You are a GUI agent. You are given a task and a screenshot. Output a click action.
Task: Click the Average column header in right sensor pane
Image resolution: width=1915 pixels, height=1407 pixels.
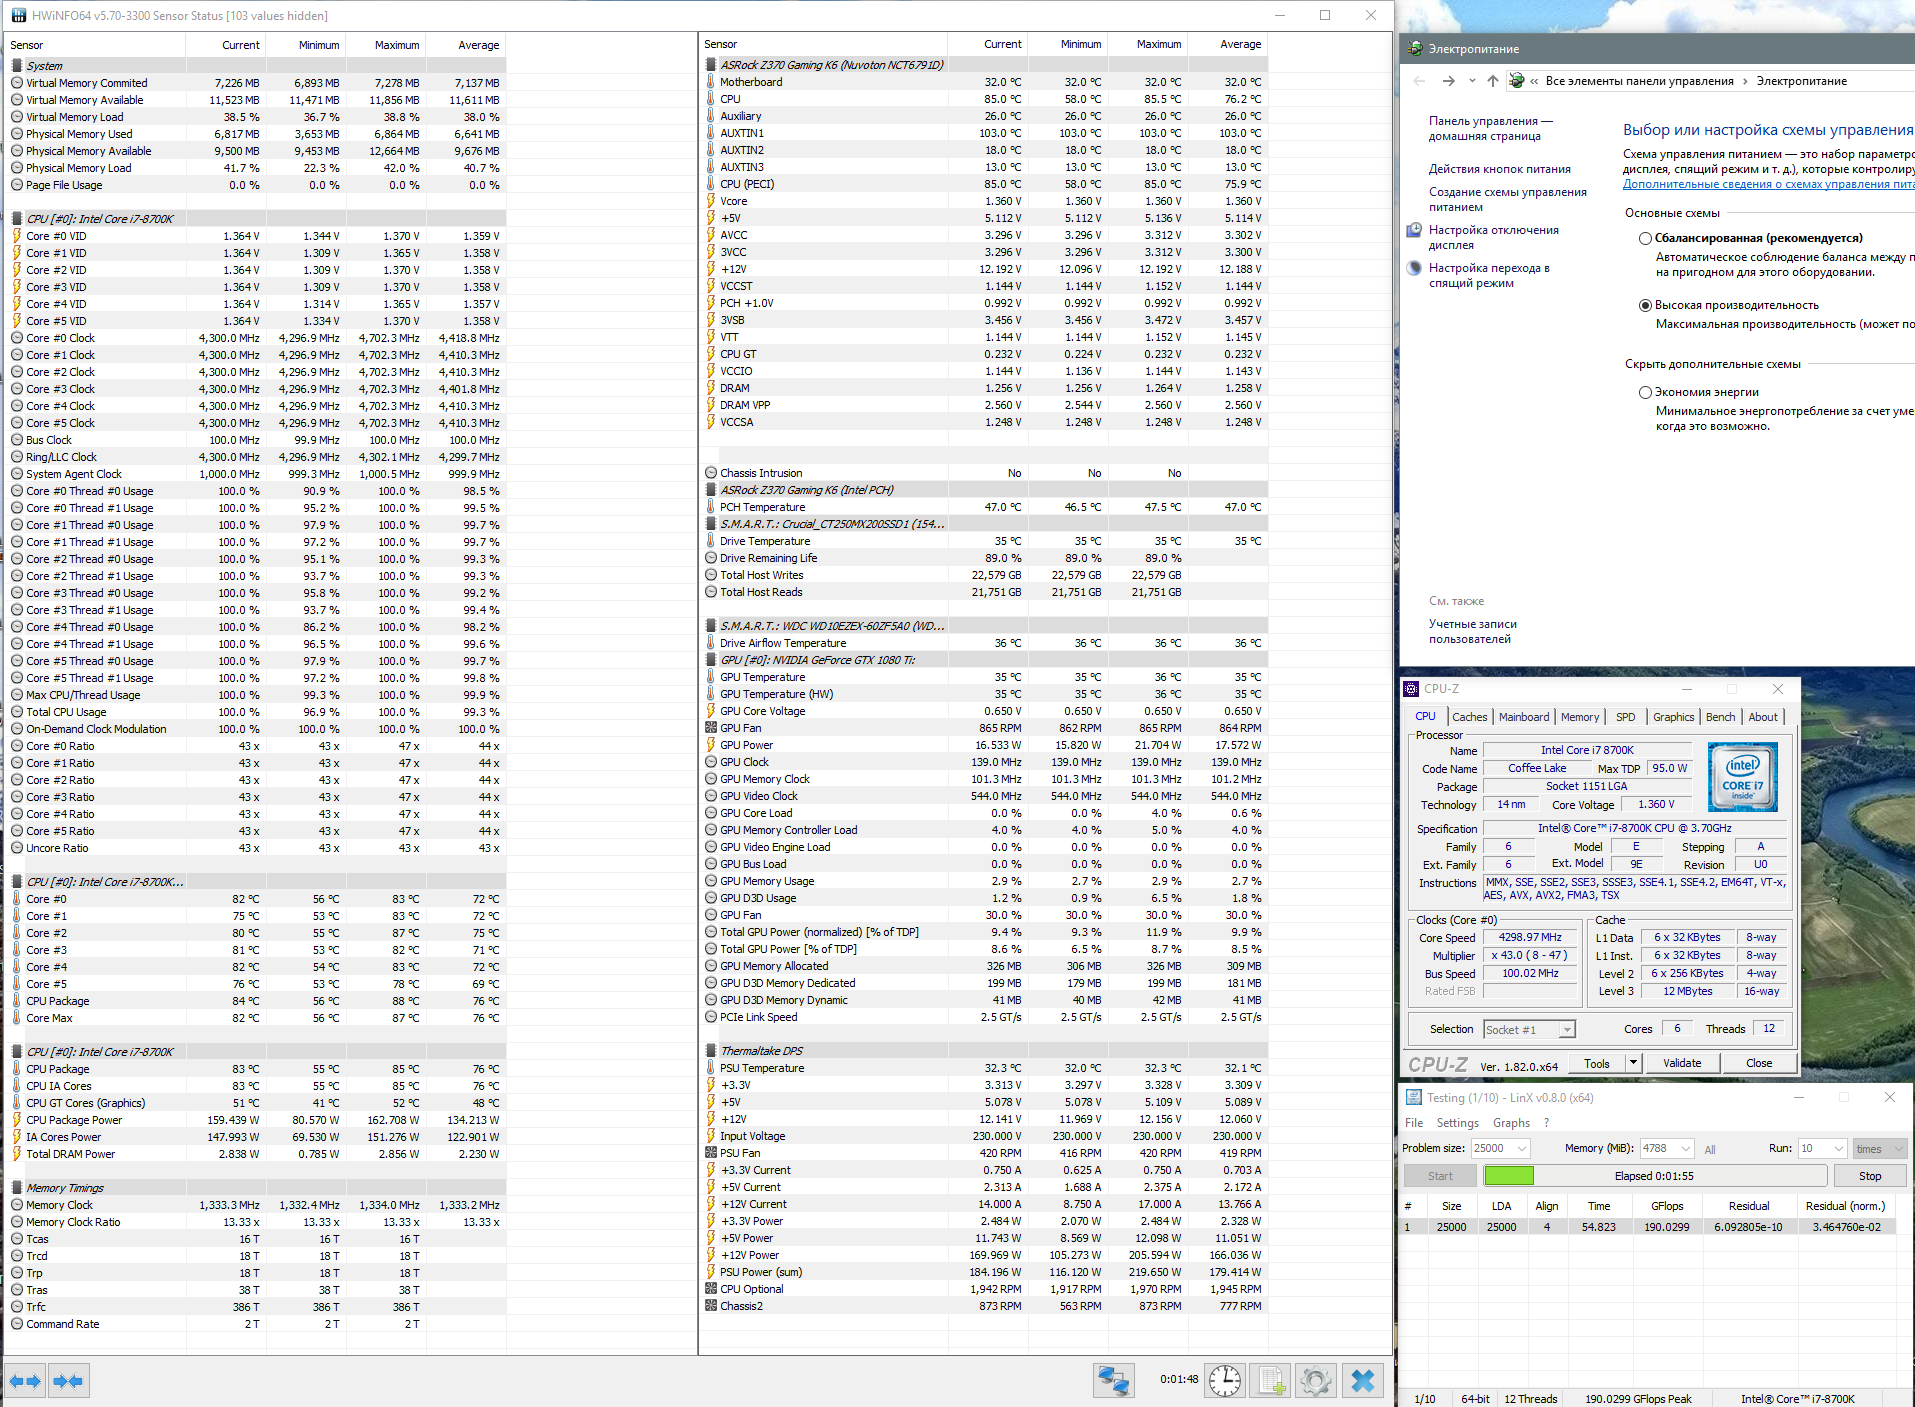click(1228, 44)
